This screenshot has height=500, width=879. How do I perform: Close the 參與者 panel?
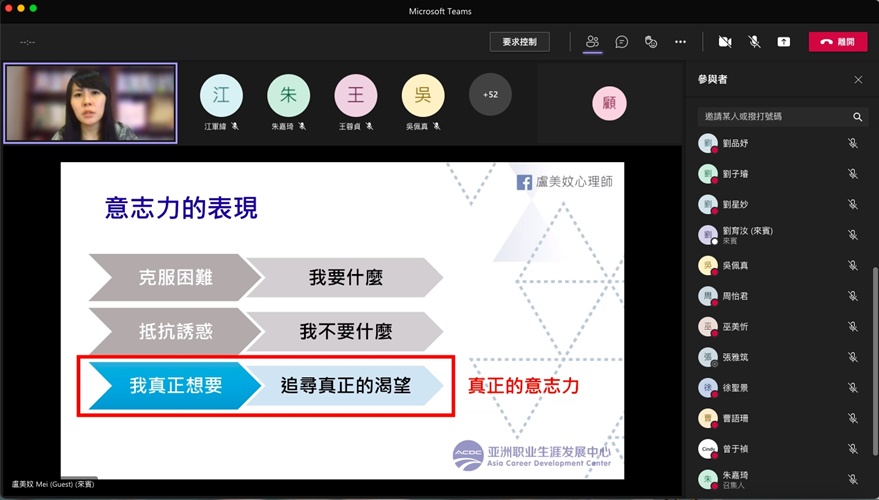pyautogui.click(x=858, y=80)
